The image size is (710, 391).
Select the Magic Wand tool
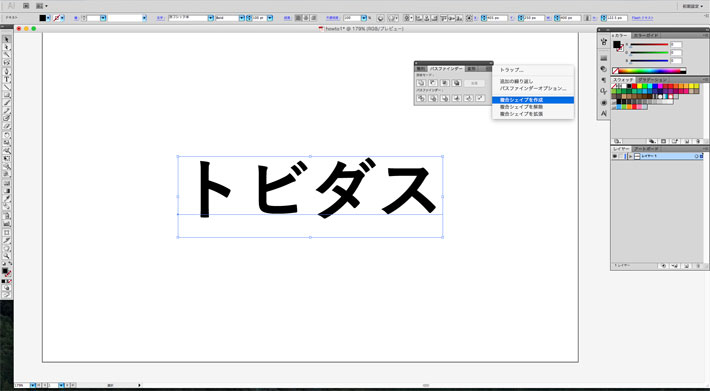click(x=6, y=55)
